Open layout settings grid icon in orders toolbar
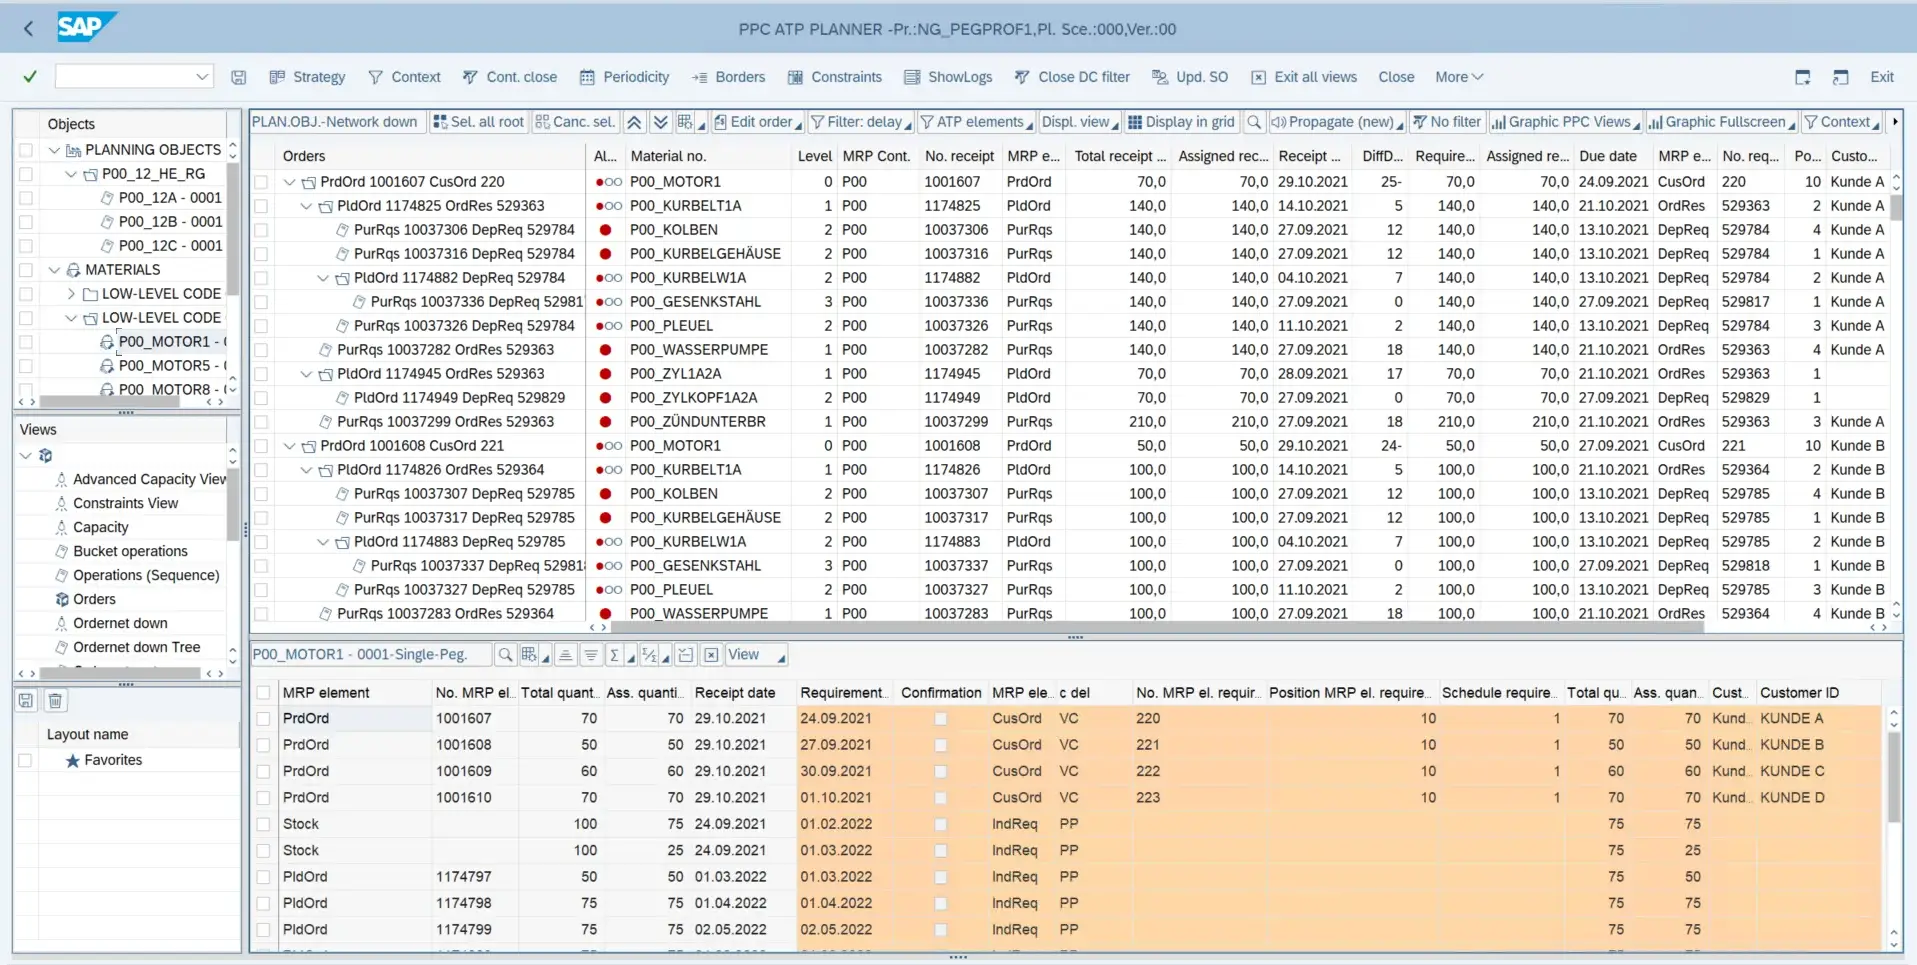Image resolution: width=1917 pixels, height=965 pixels. pos(685,122)
